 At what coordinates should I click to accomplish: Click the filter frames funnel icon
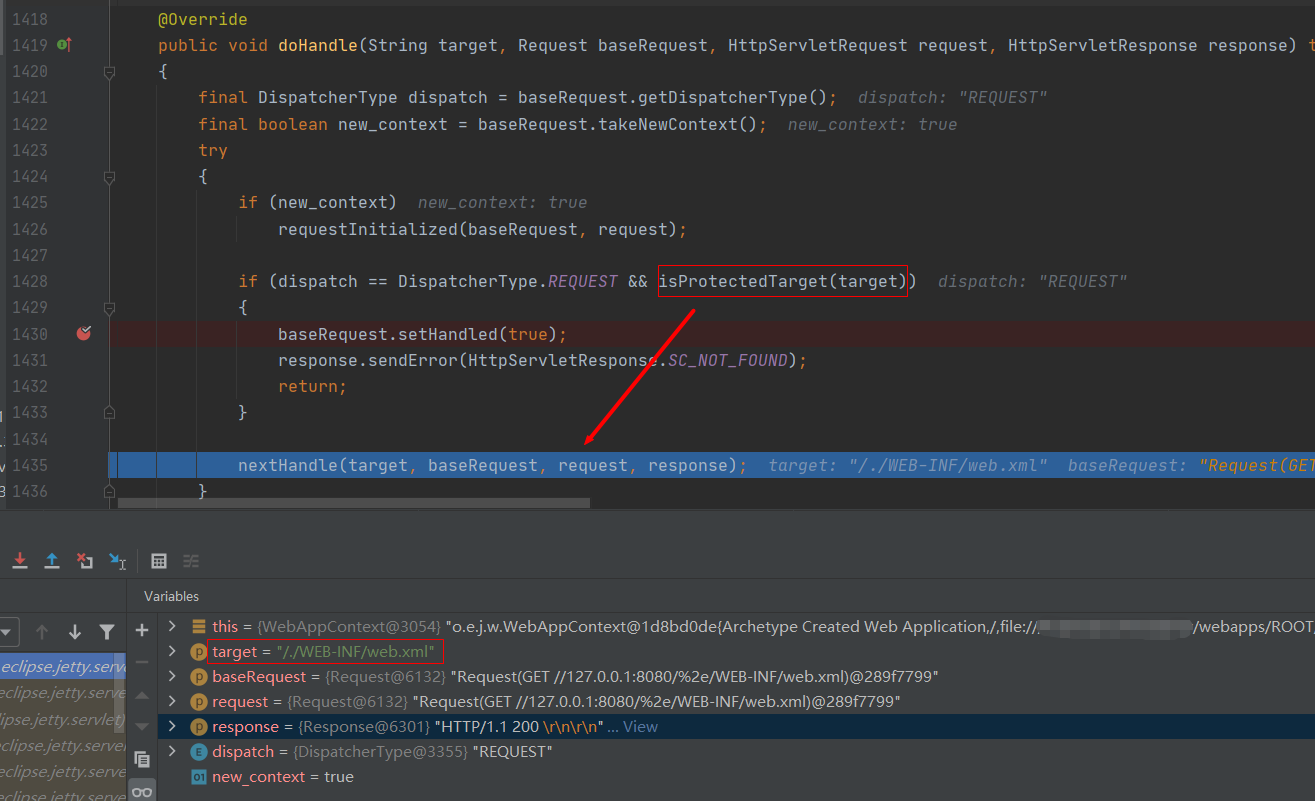tap(107, 632)
